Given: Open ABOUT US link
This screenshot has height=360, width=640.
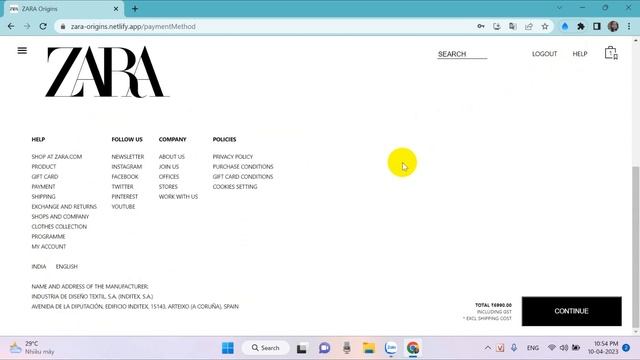Looking at the screenshot, I should click(x=172, y=157).
